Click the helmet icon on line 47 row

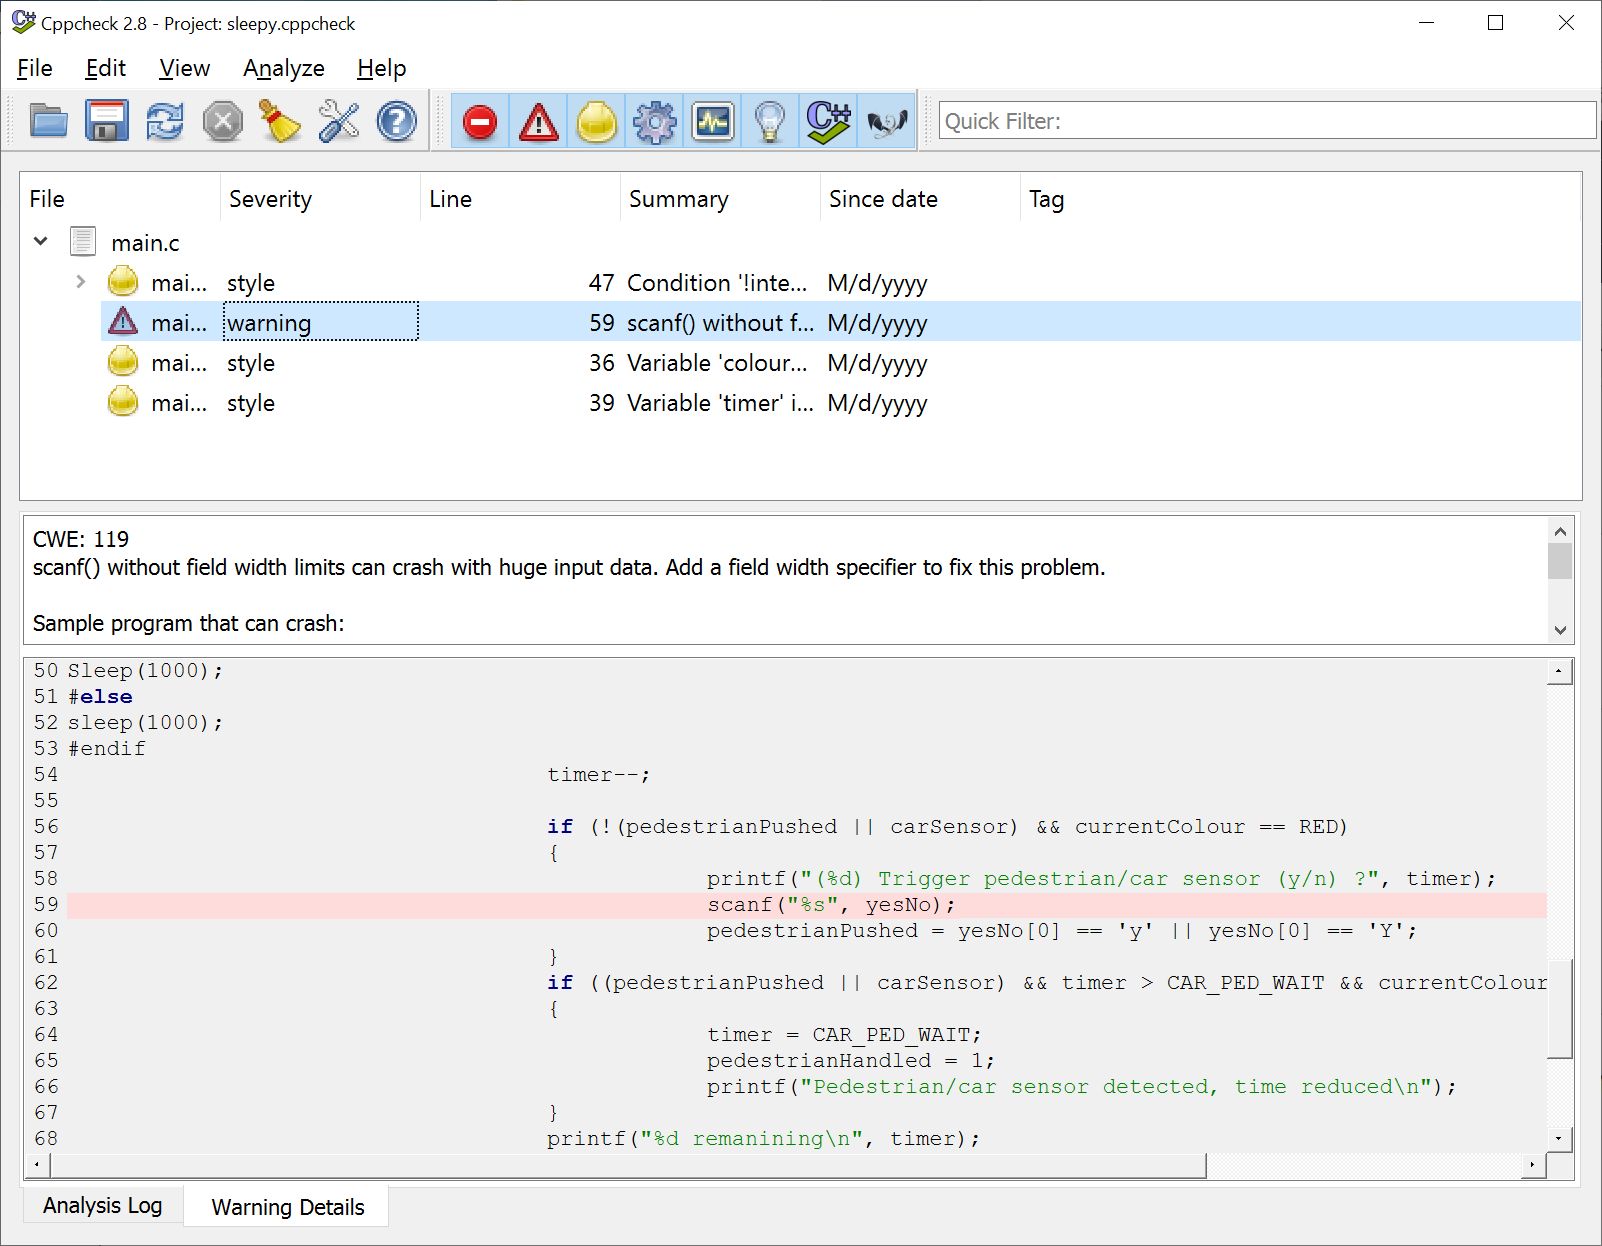pos(123,282)
